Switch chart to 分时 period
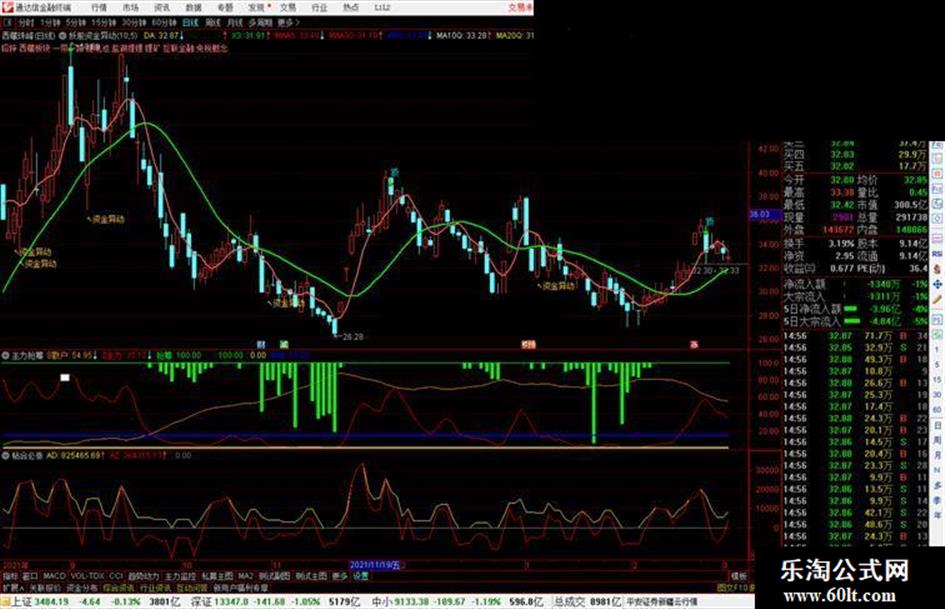Image resolution: width=945 pixels, height=609 pixels. pyautogui.click(x=25, y=22)
